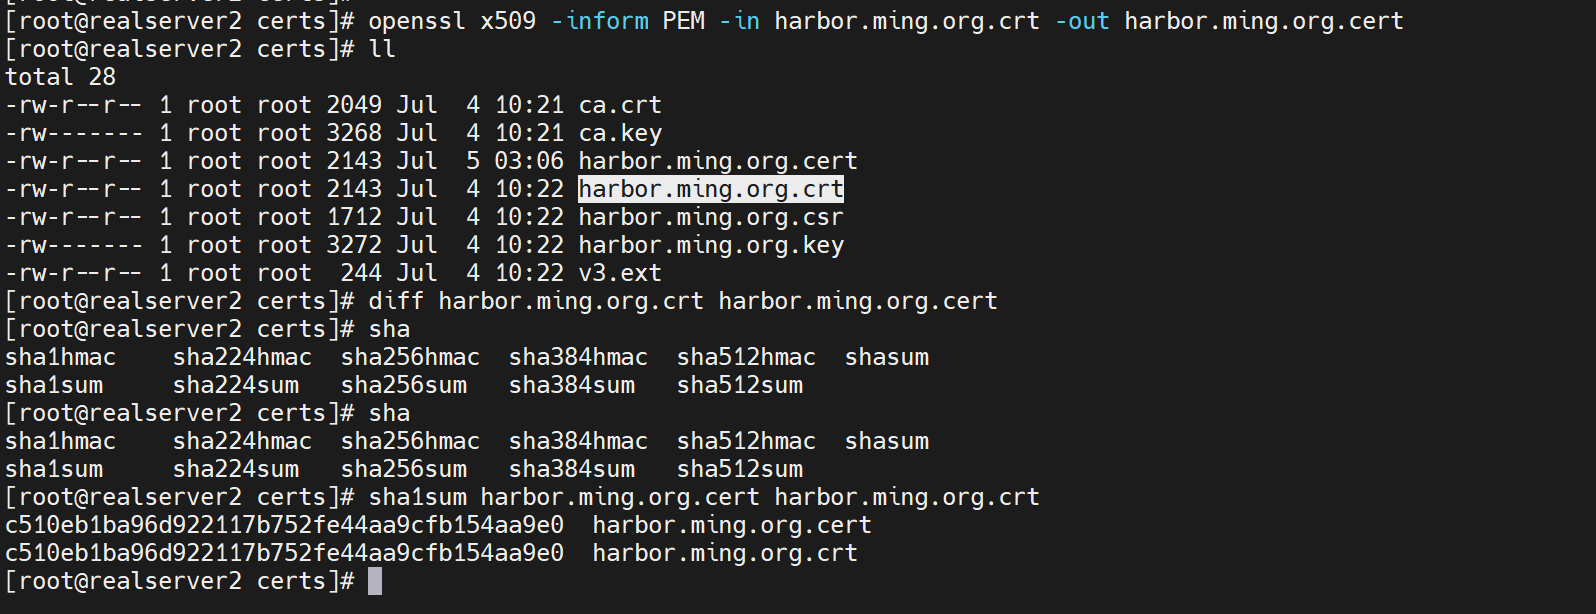Click the -inform option in openssl command
The image size is (1596, 614).
[x=599, y=21]
